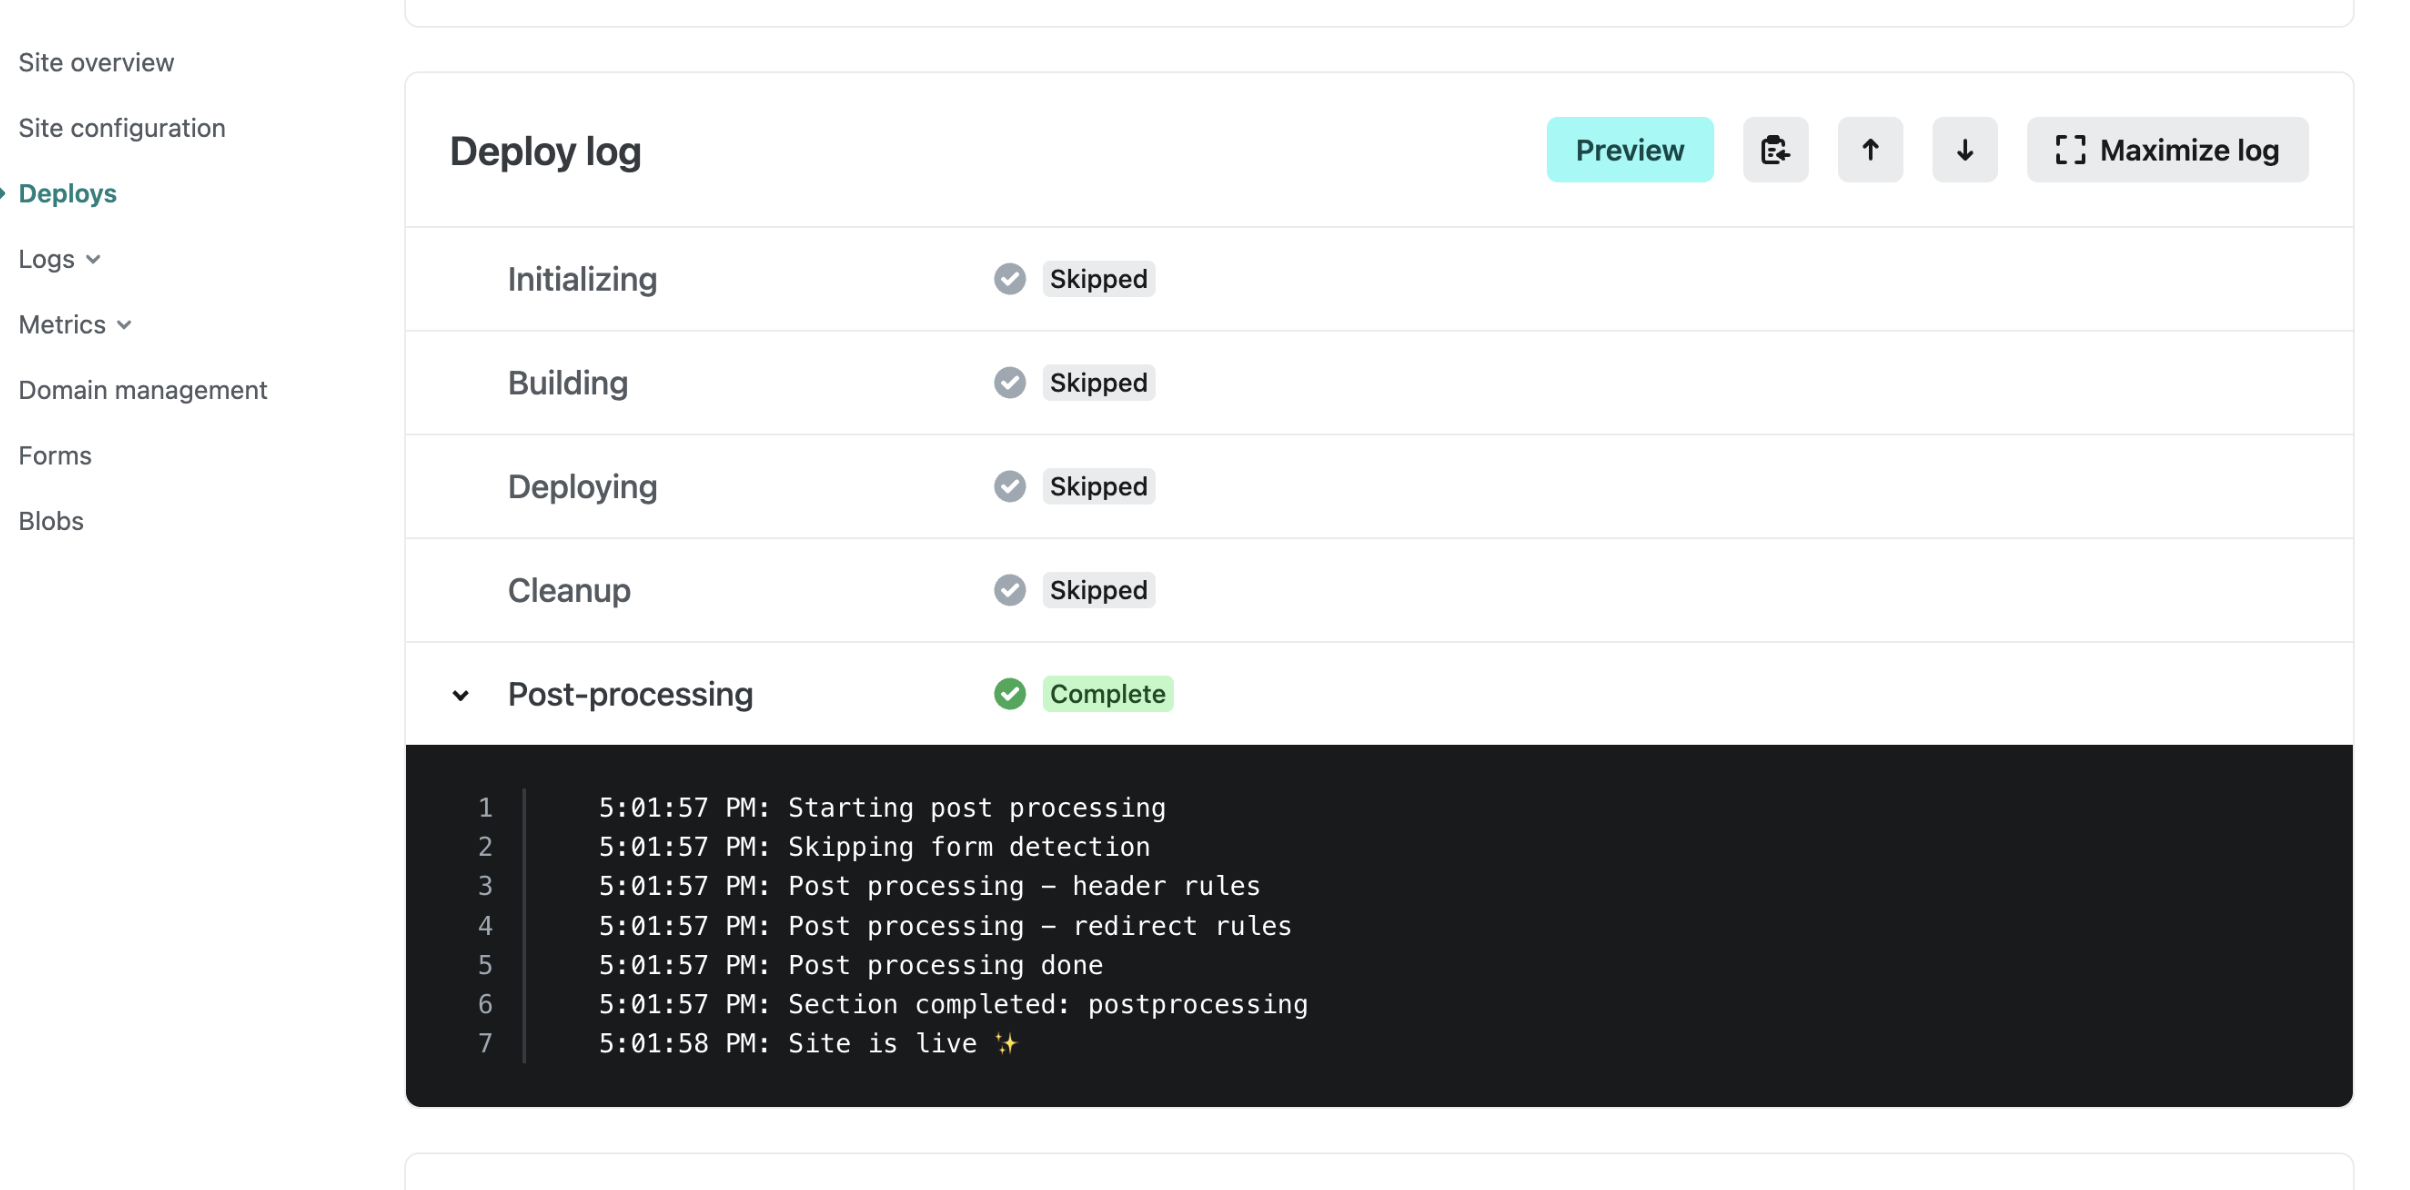Click the Deploying skipped status check icon
The width and height of the screenshot is (2410, 1190).
click(1009, 487)
